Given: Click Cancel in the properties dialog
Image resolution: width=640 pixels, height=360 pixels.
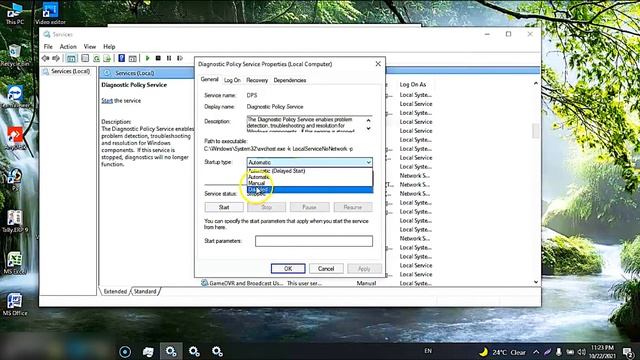Looking at the screenshot, I should click(326, 269).
